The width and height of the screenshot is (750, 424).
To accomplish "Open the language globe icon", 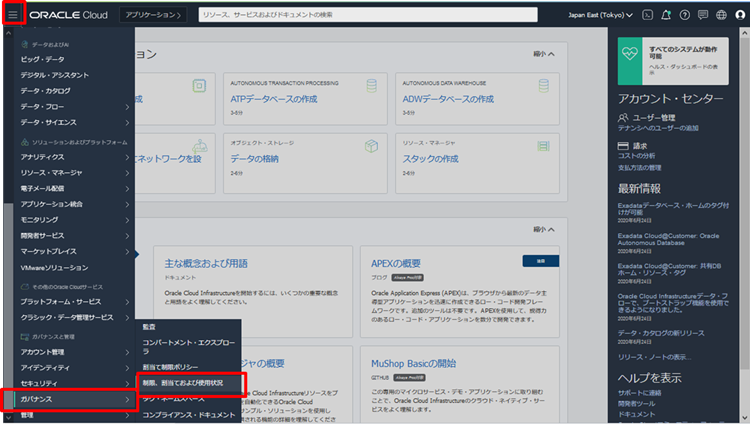I will (x=719, y=15).
